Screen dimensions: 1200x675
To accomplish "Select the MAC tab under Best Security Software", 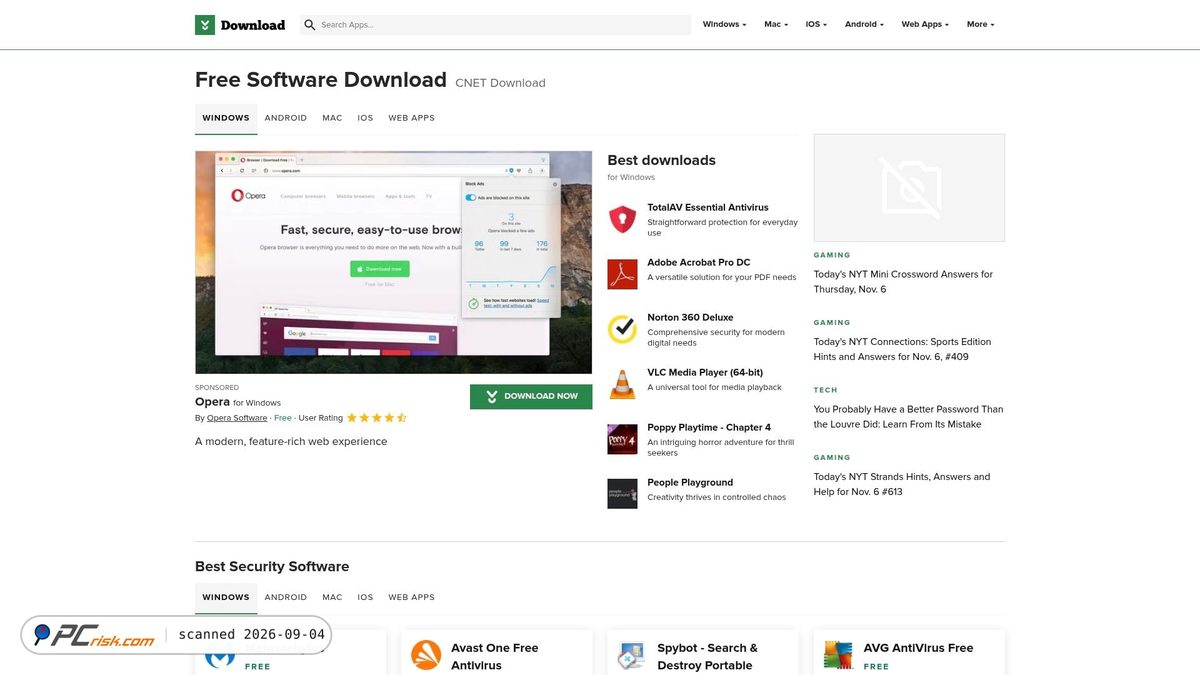I will [332, 597].
